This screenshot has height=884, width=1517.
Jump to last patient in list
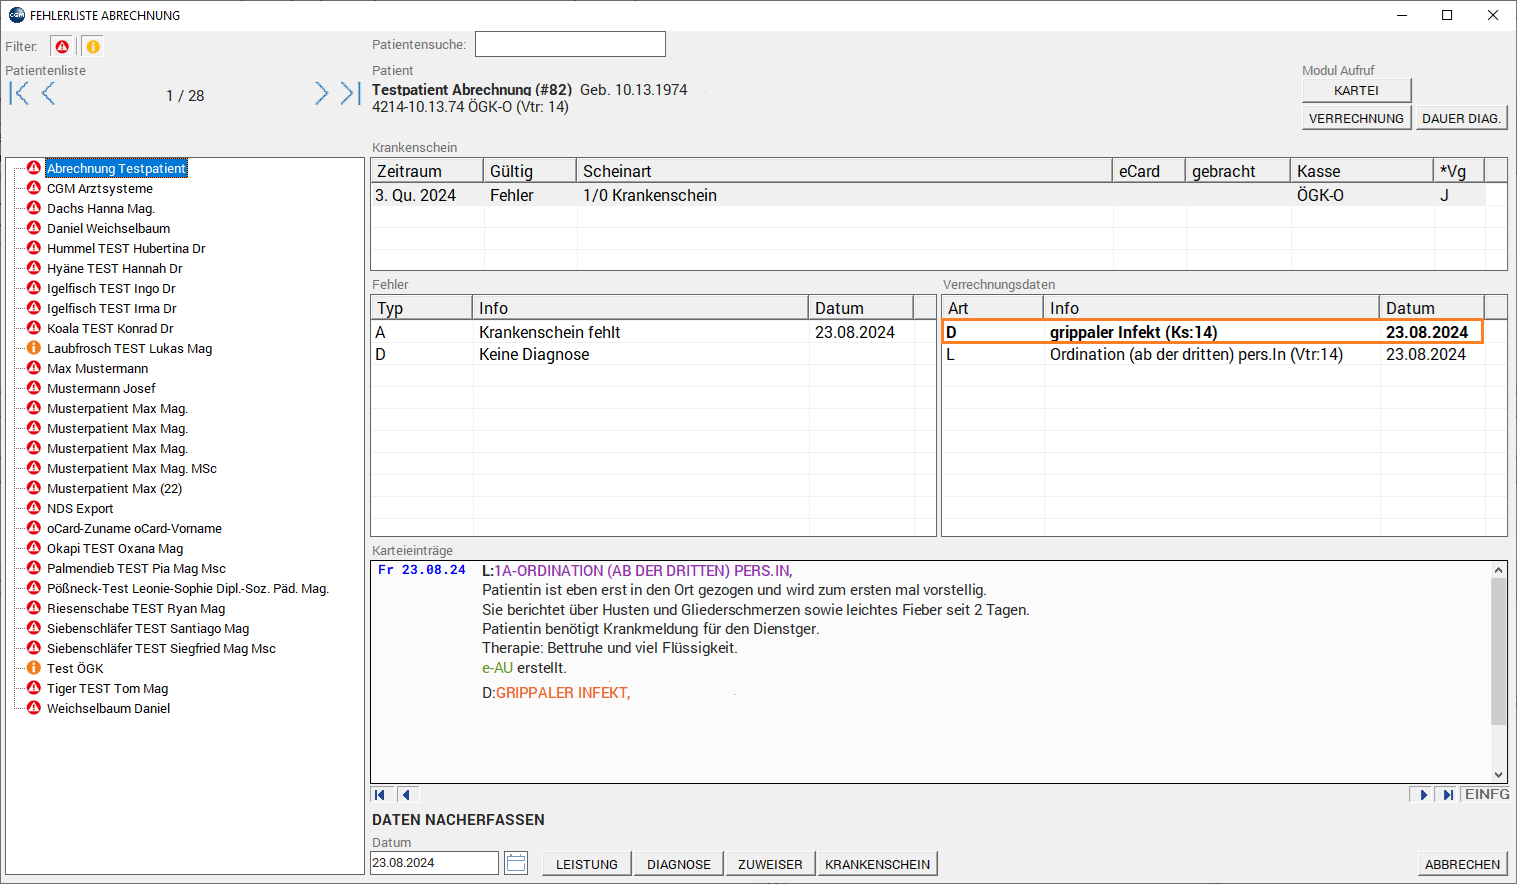tap(349, 94)
